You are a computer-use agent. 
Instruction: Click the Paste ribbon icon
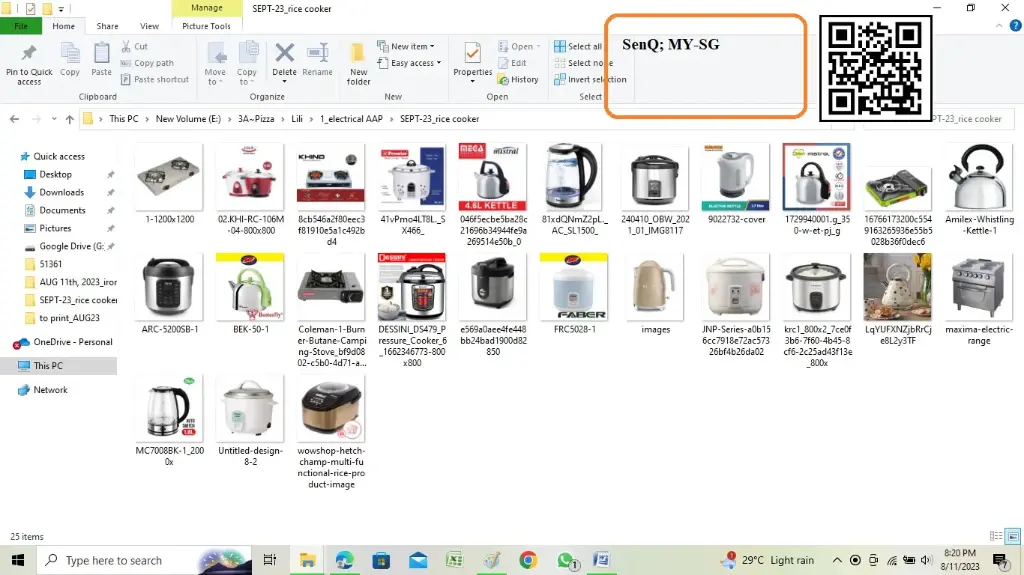pyautogui.click(x=101, y=53)
